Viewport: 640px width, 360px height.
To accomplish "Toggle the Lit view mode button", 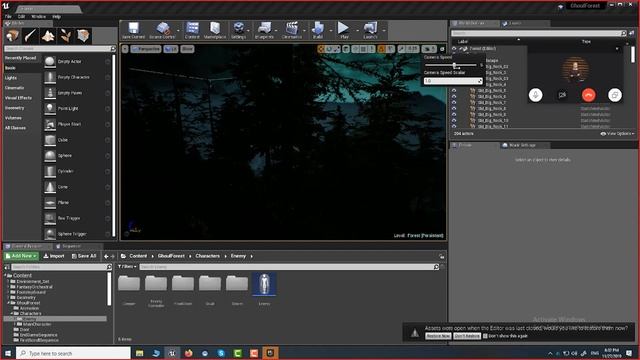I will pyautogui.click(x=171, y=49).
